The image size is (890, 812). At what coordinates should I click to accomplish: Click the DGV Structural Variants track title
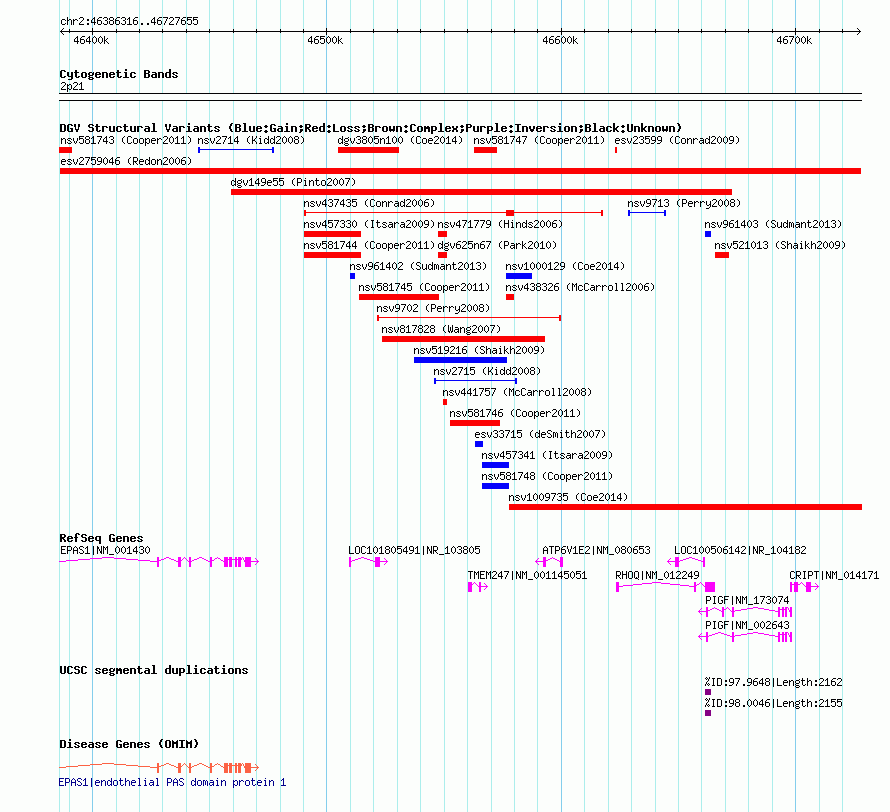click(371, 128)
